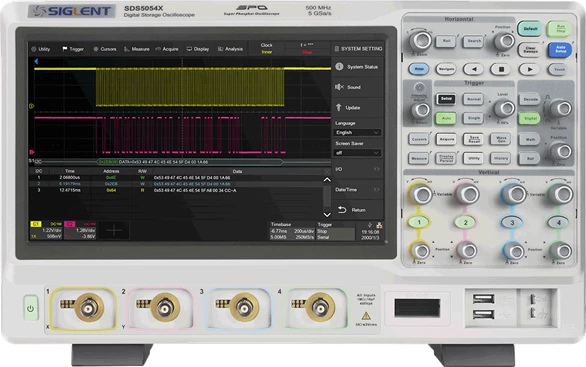Select Auto trigger mode

point(446,118)
